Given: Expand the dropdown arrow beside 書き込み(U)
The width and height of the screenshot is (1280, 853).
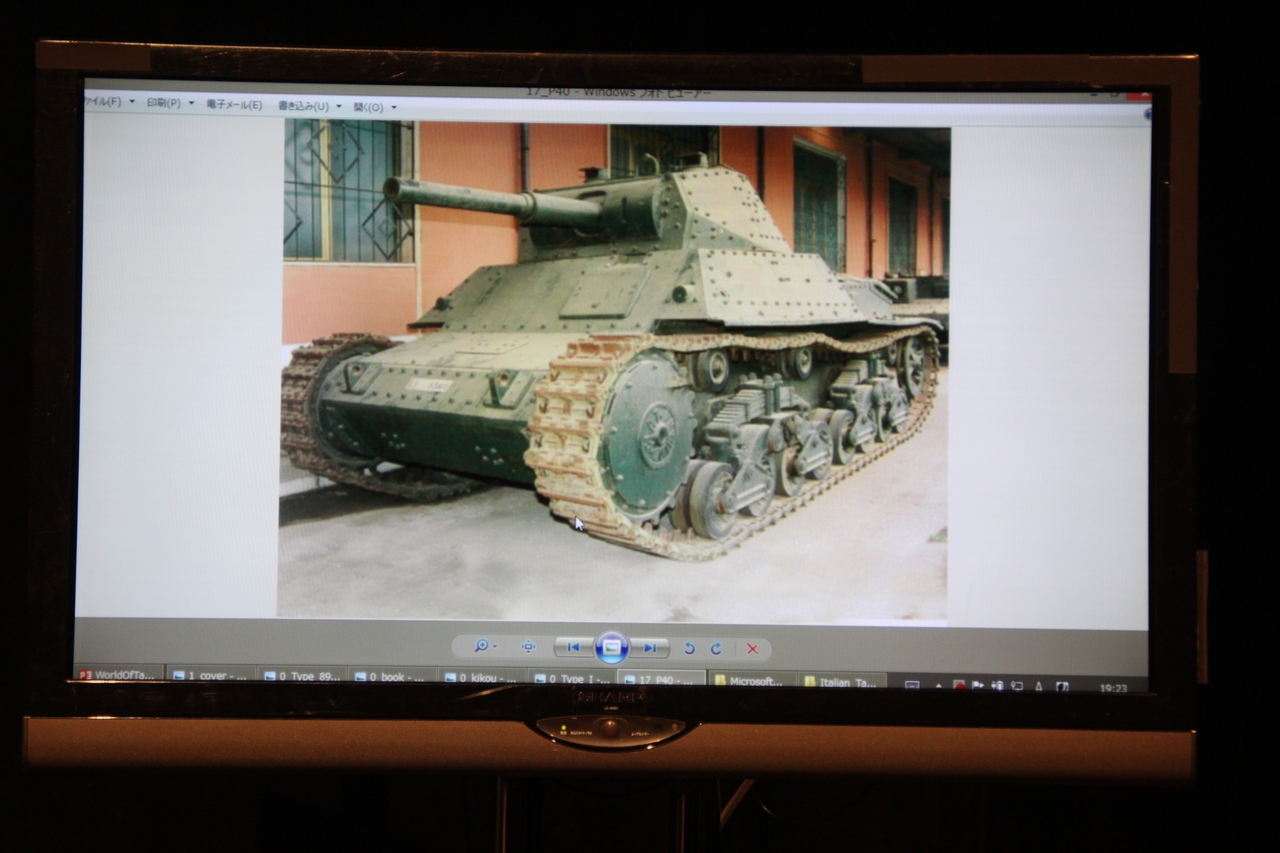Looking at the screenshot, I should coord(338,106).
